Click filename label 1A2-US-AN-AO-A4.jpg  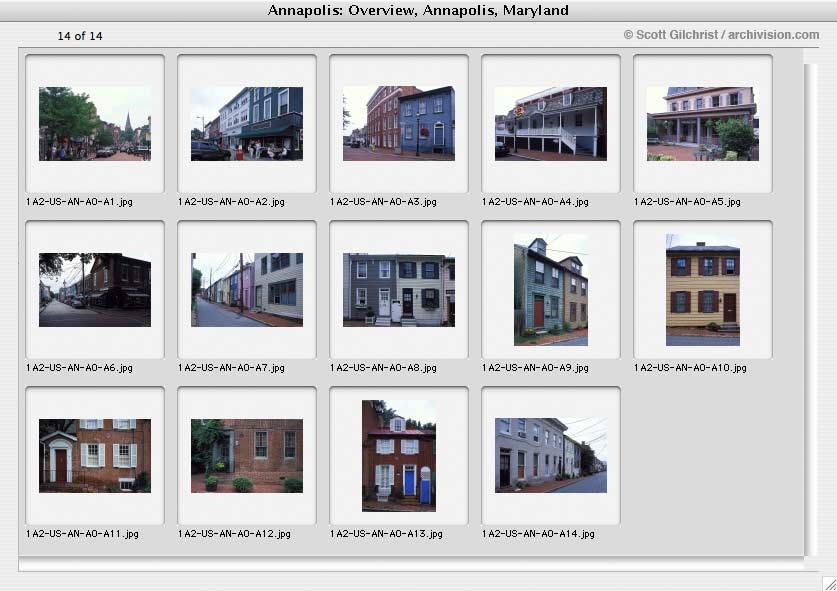pos(535,202)
